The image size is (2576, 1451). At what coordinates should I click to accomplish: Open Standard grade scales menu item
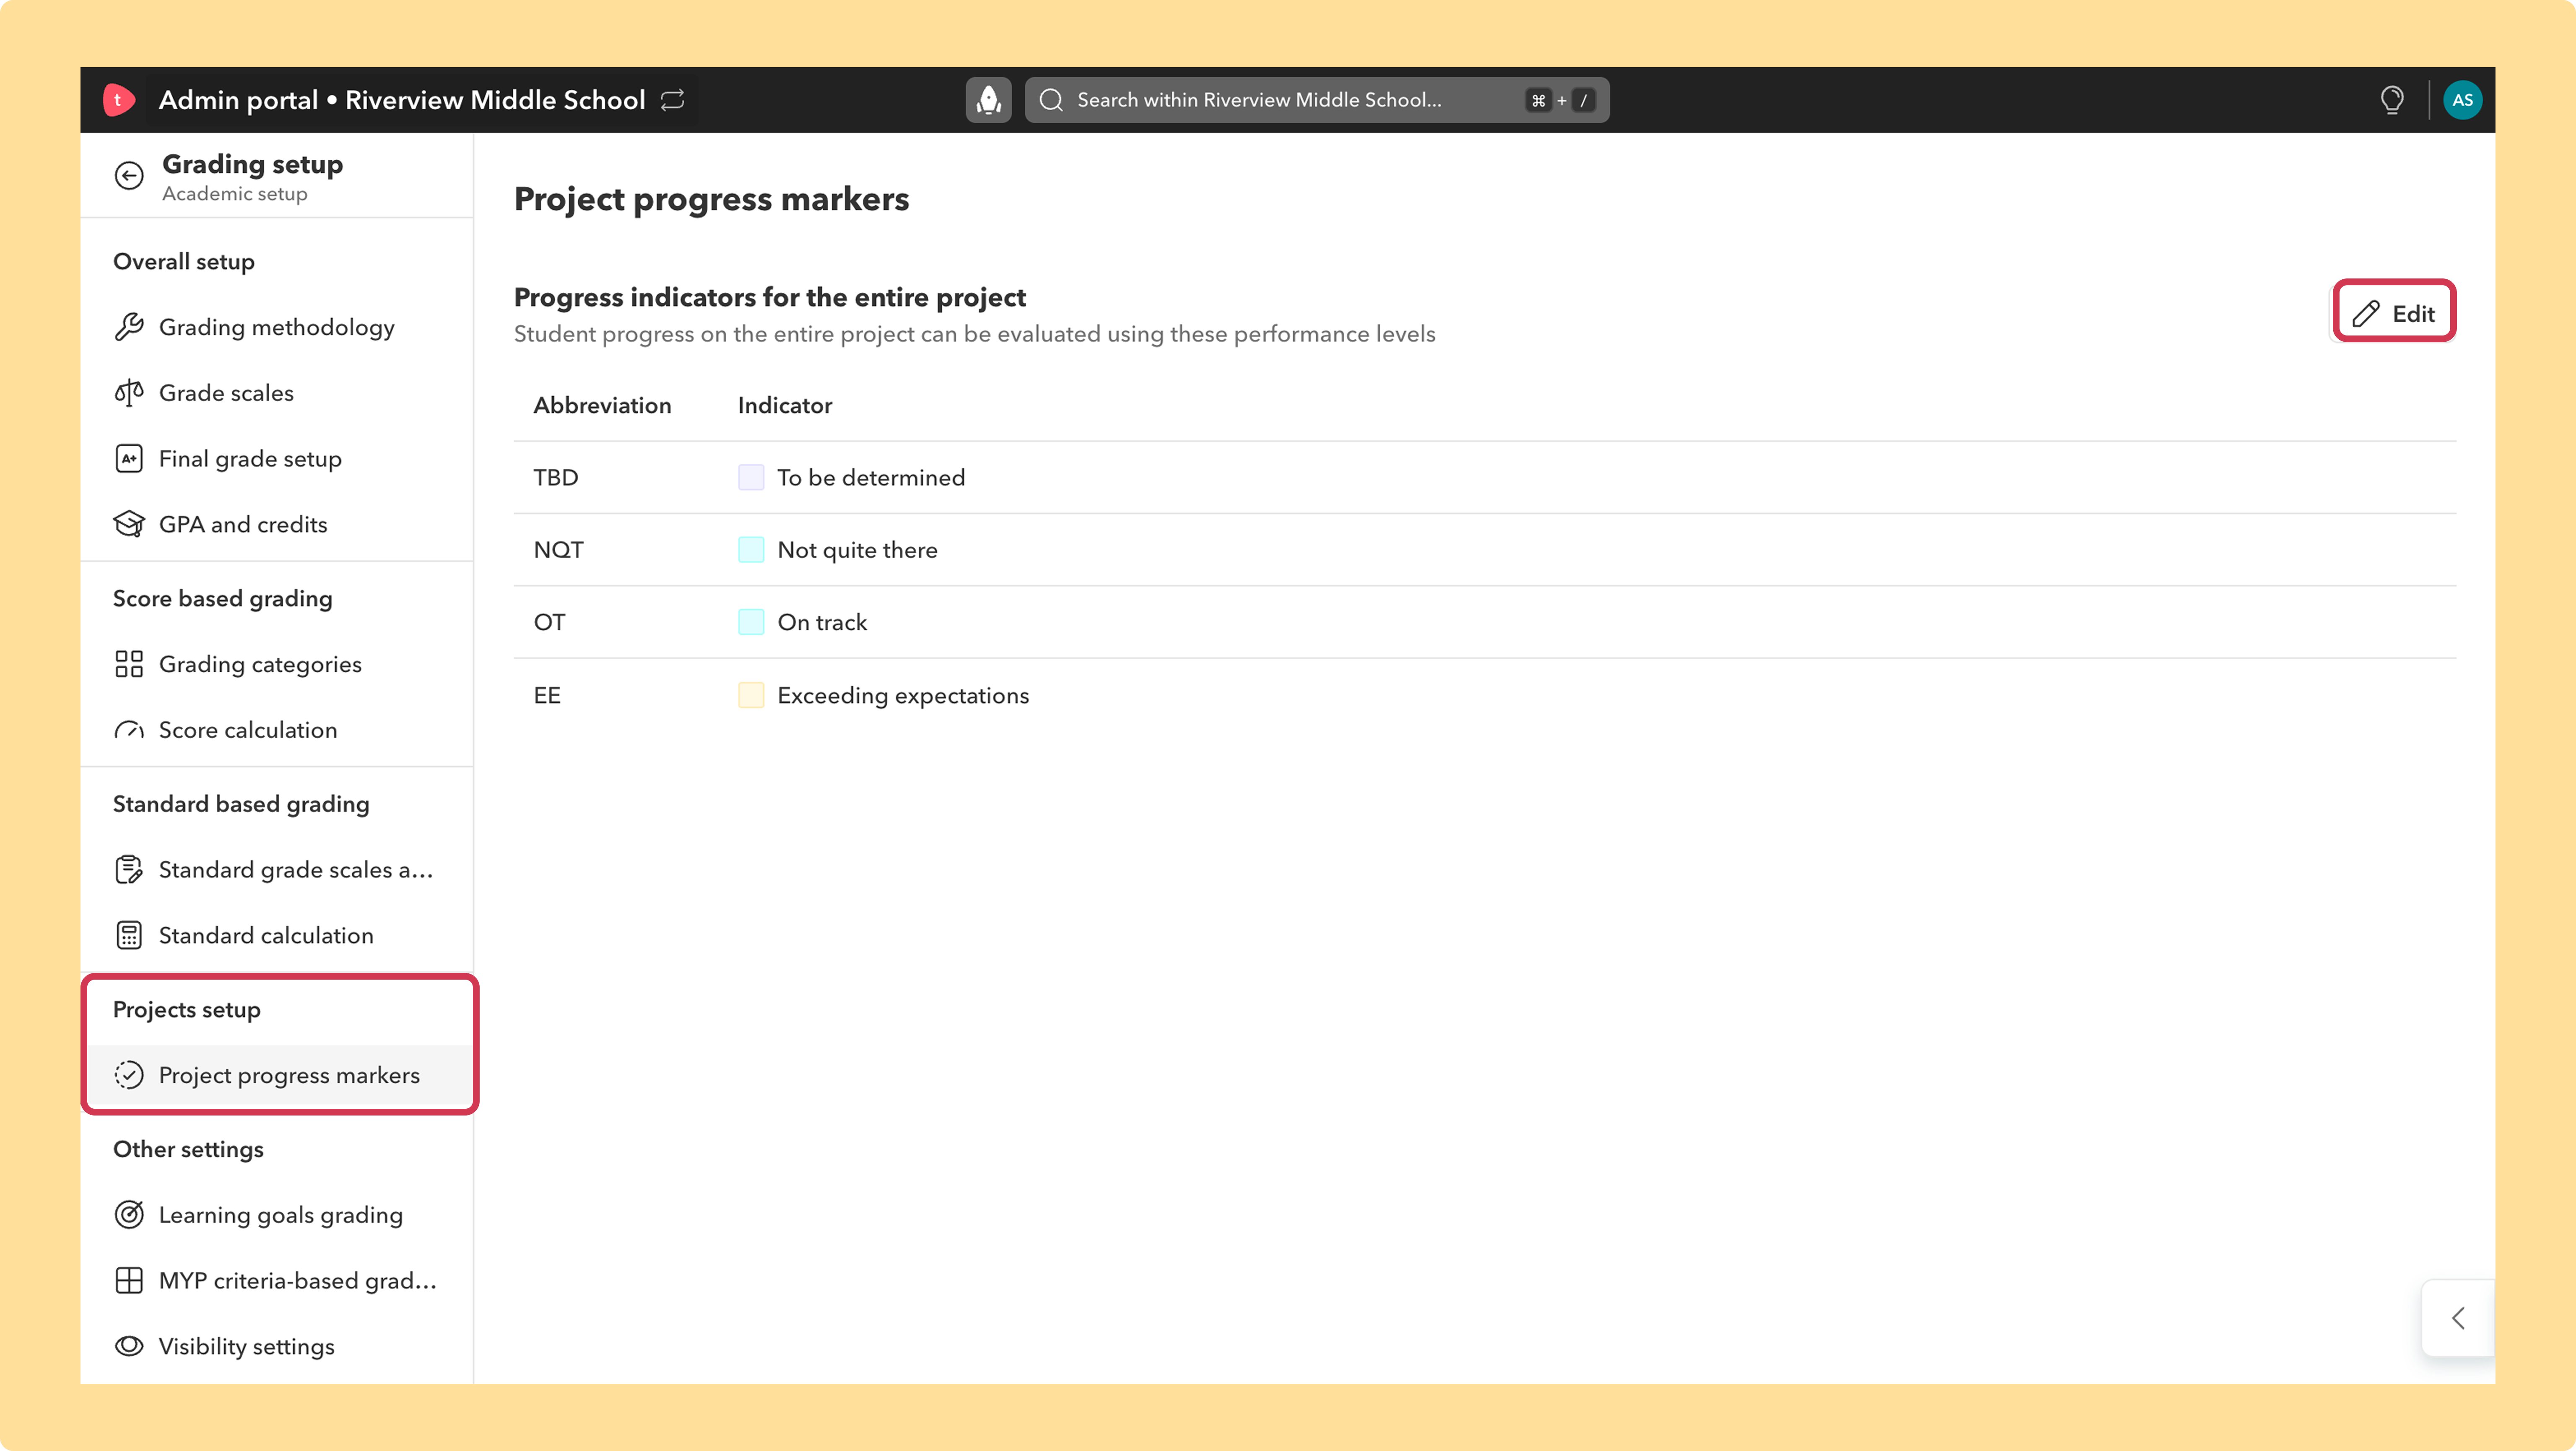coord(277,870)
